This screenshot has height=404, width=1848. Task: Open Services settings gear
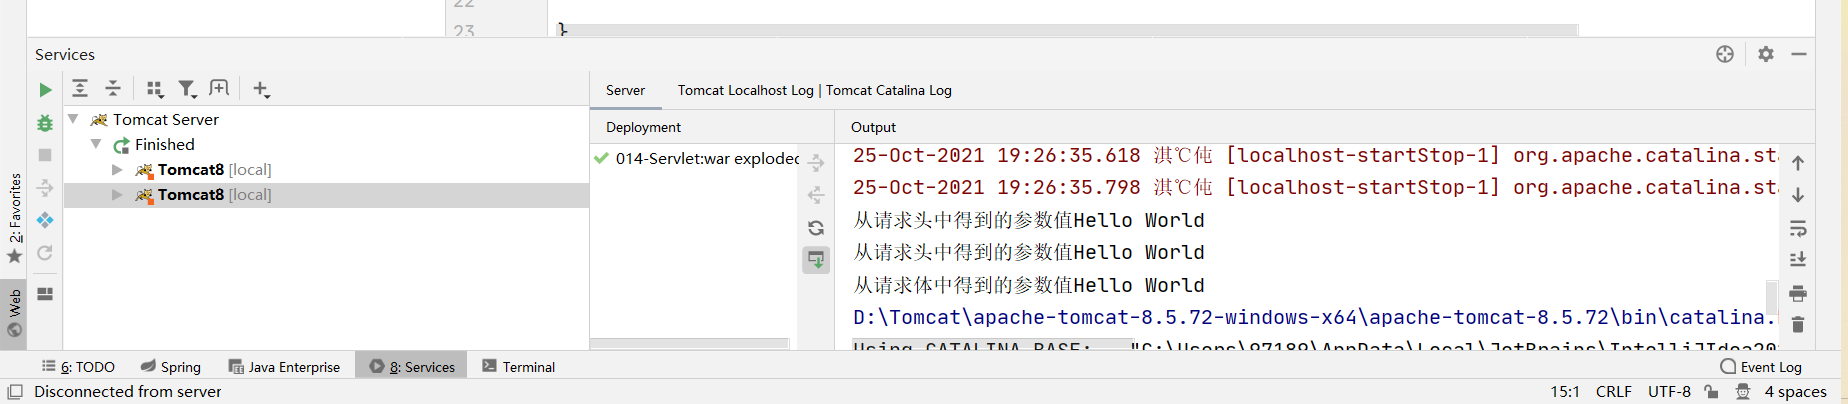1766,54
